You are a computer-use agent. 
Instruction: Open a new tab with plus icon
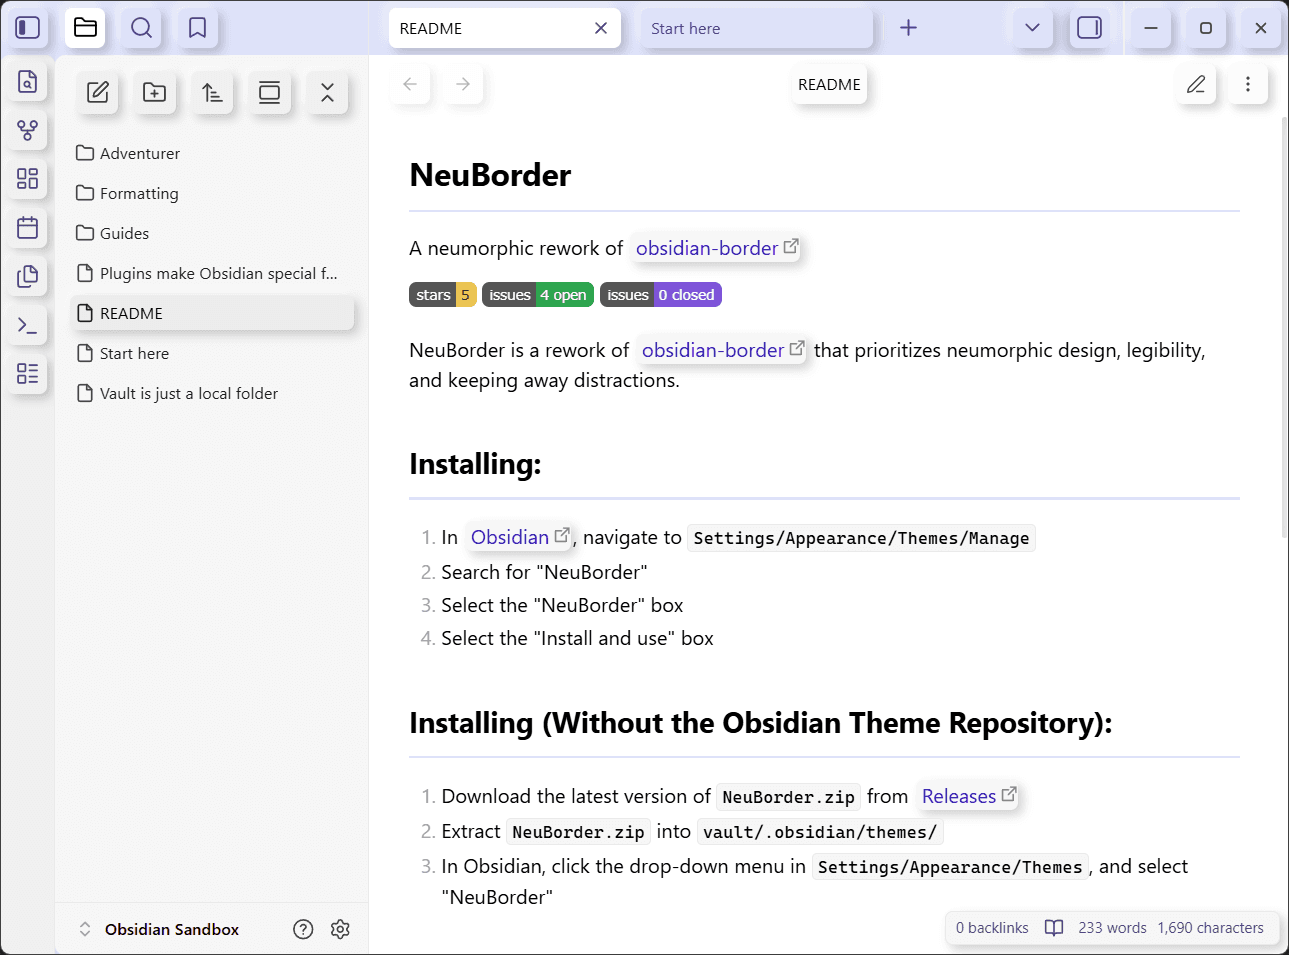click(x=908, y=28)
